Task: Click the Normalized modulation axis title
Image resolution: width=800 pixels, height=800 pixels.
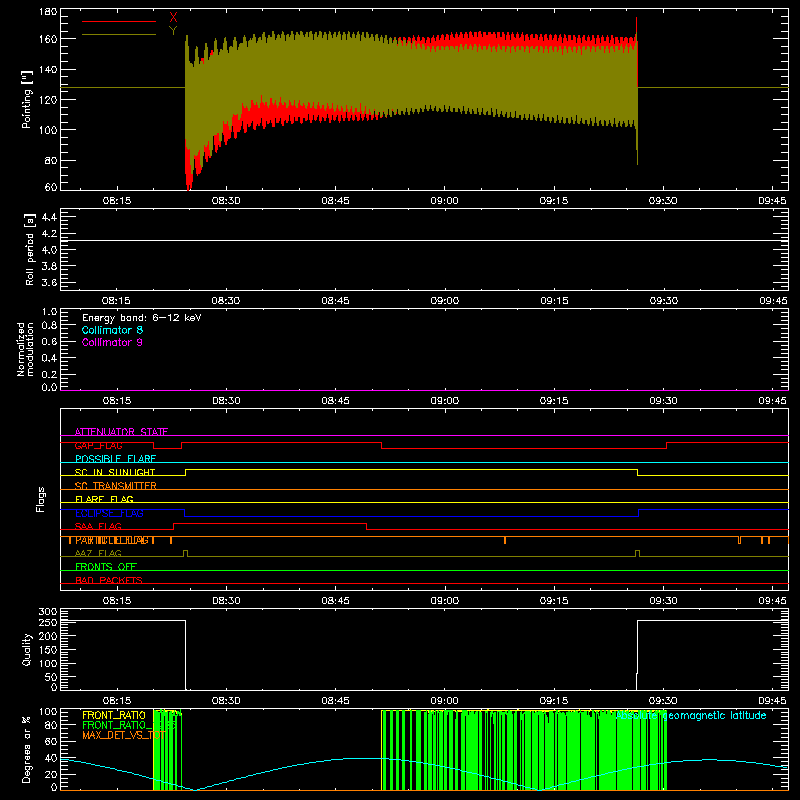Action: (25, 349)
